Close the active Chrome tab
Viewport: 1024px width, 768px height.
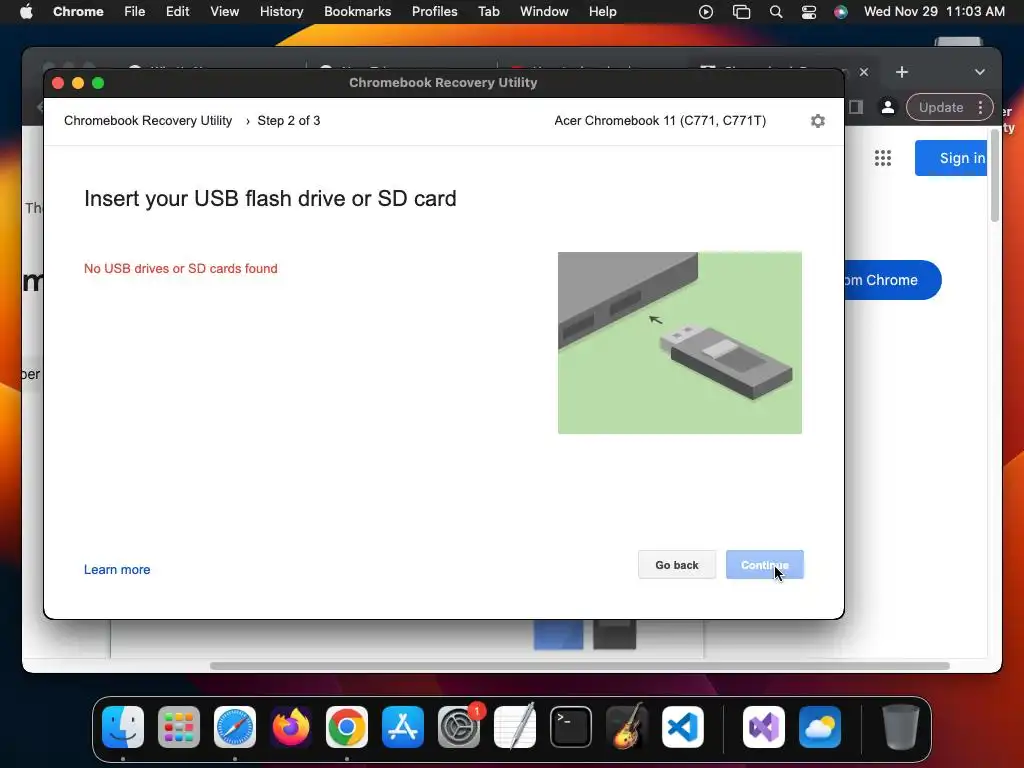pyautogui.click(x=864, y=72)
